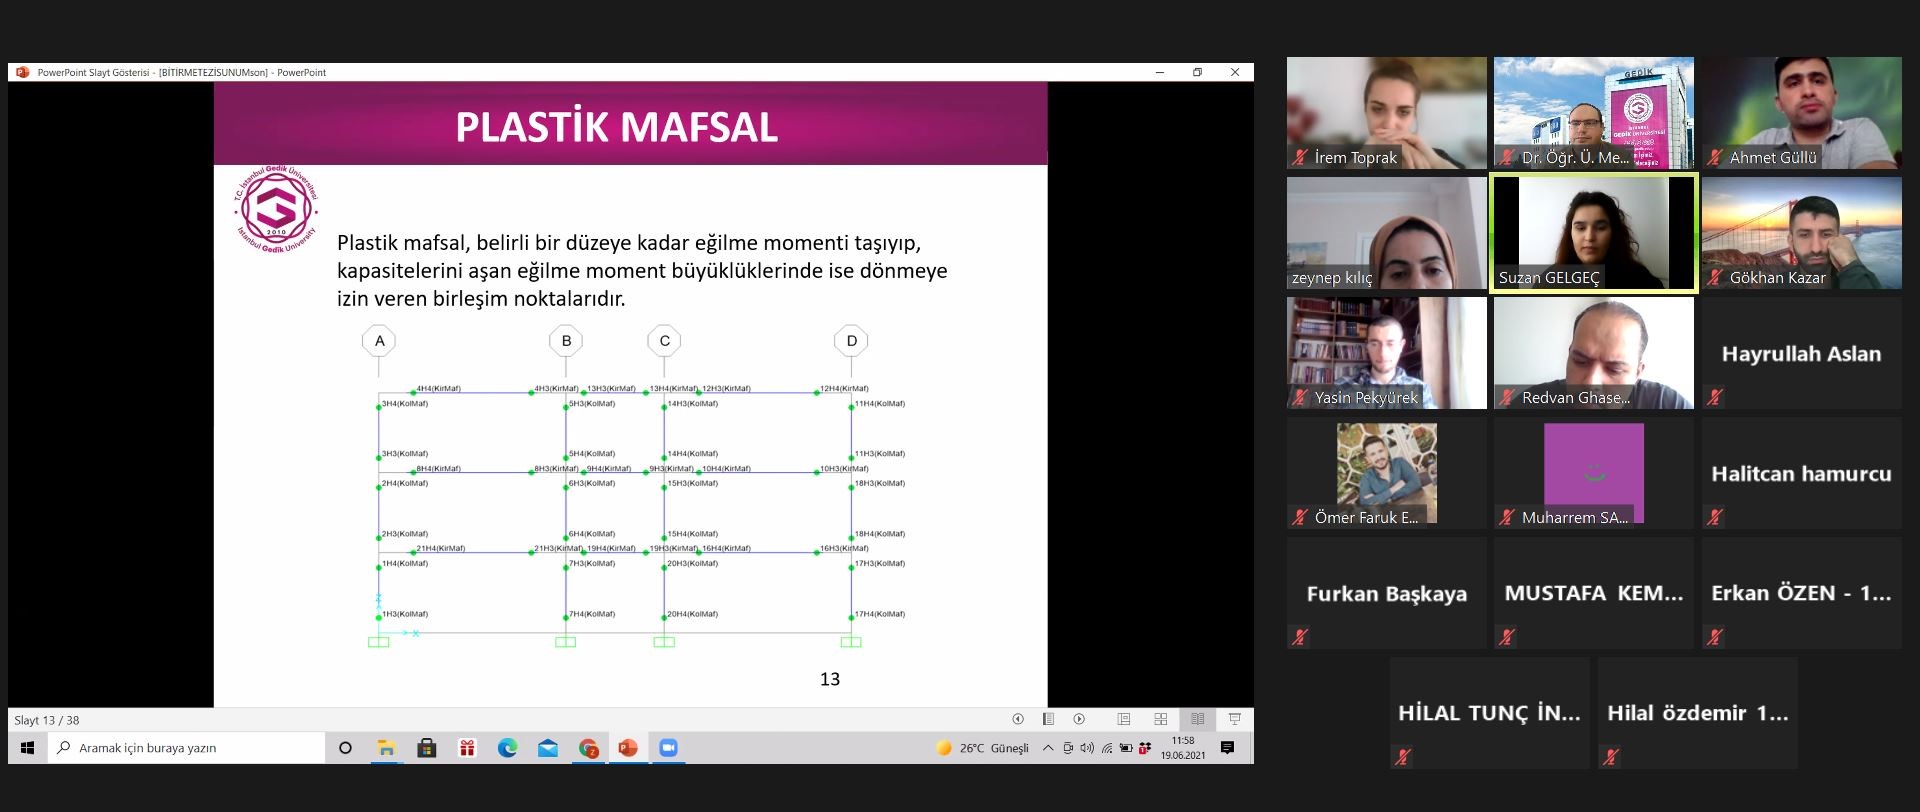Select Ömer Faruk E... participant tile
Screen dimensions: 1920x812
tap(1387, 473)
